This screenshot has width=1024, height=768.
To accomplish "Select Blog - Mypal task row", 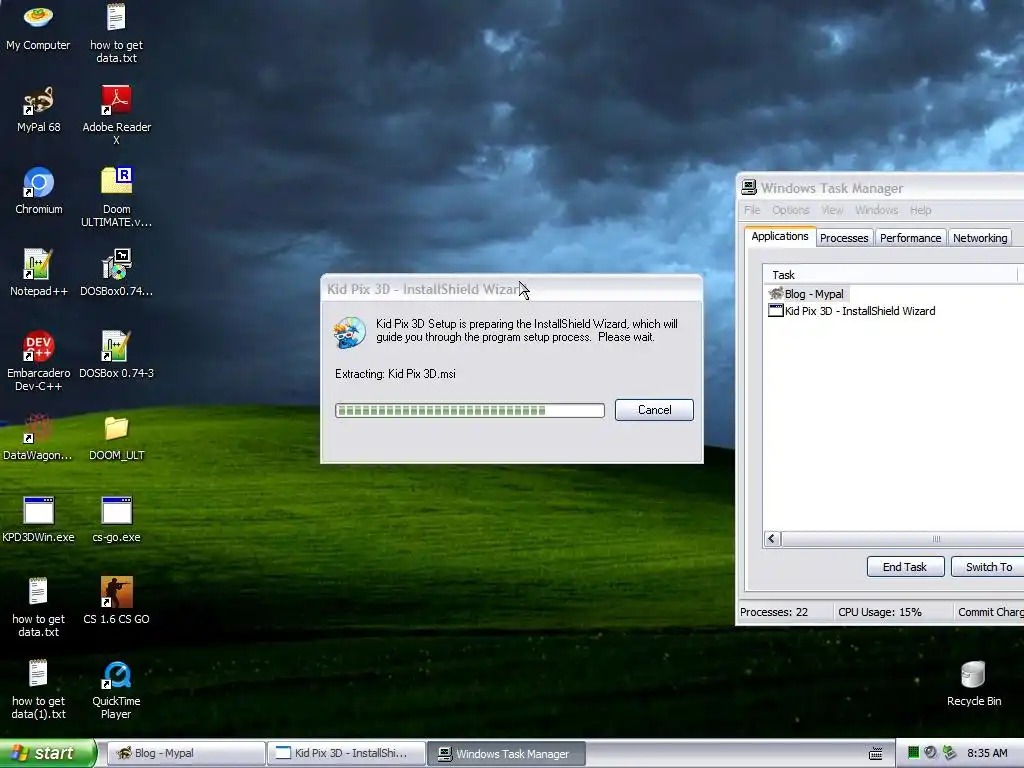I will point(807,294).
